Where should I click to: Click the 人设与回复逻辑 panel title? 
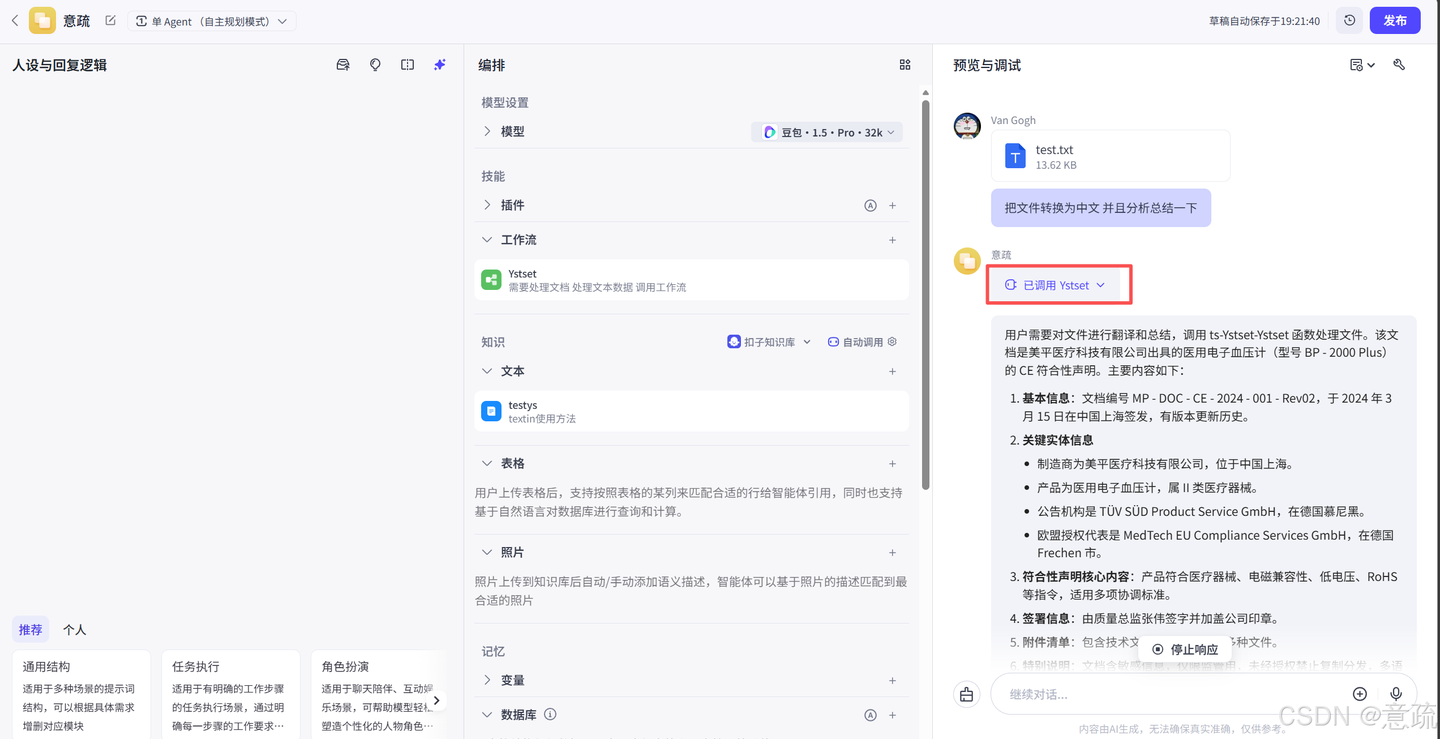[x=59, y=65]
